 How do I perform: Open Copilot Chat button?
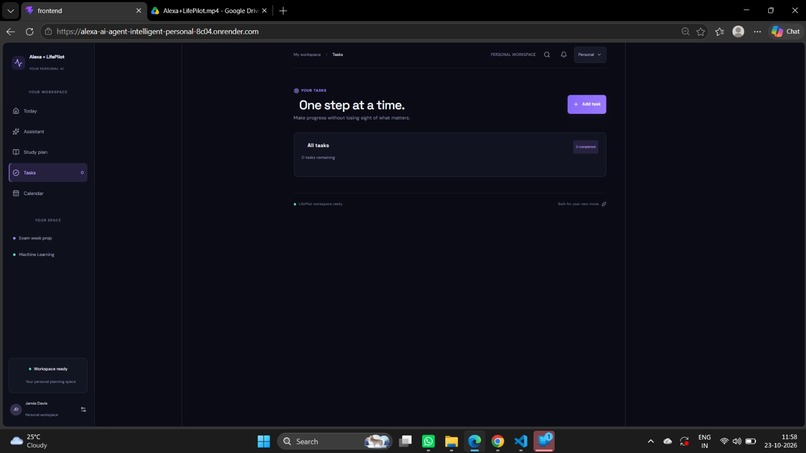coord(785,31)
